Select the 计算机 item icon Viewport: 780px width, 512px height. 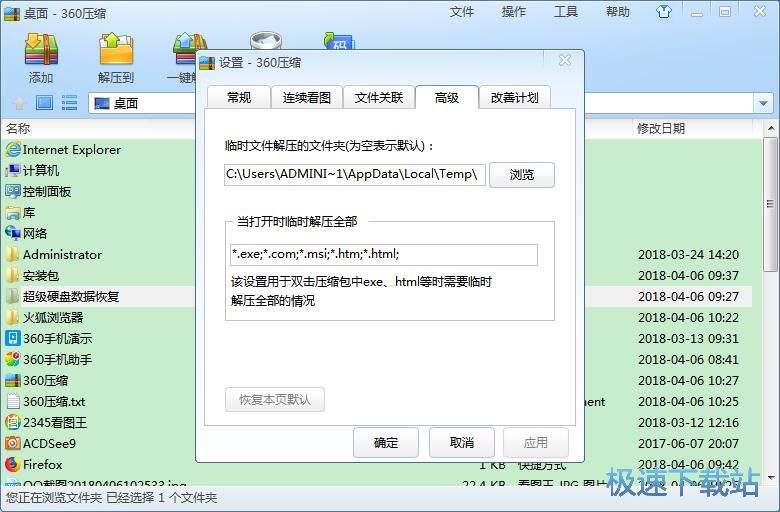pyautogui.click(x=13, y=171)
